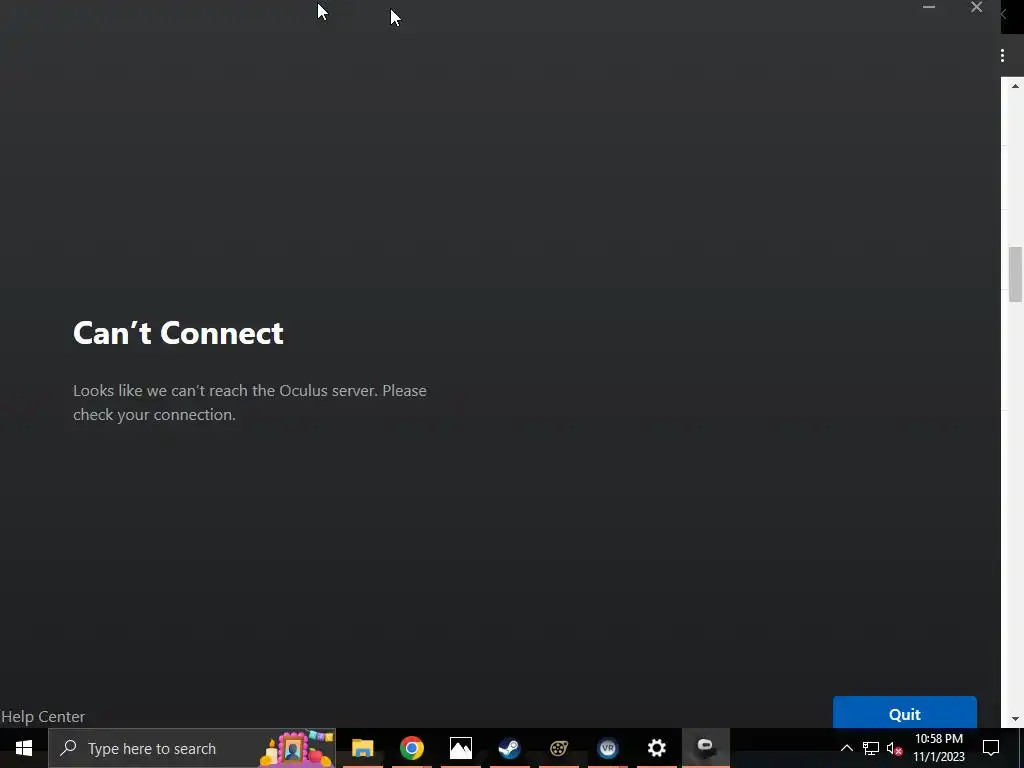Select the Oculus app taskbar icon
The height and width of the screenshot is (768, 1024).
706,748
